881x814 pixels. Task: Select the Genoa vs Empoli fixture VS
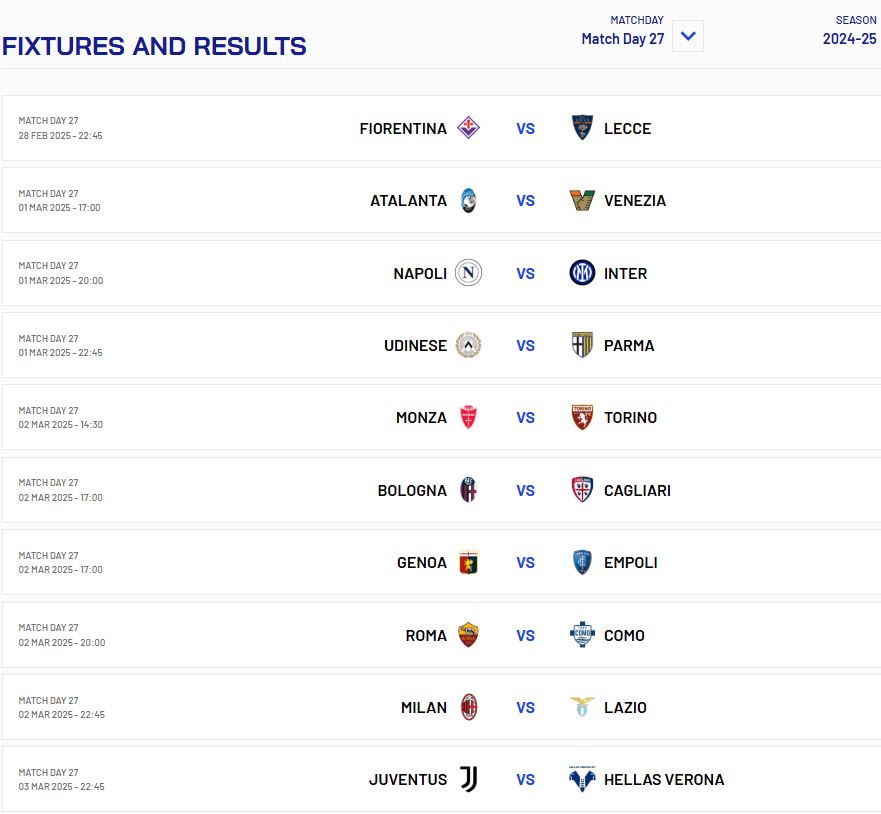[x=525, y=562]
